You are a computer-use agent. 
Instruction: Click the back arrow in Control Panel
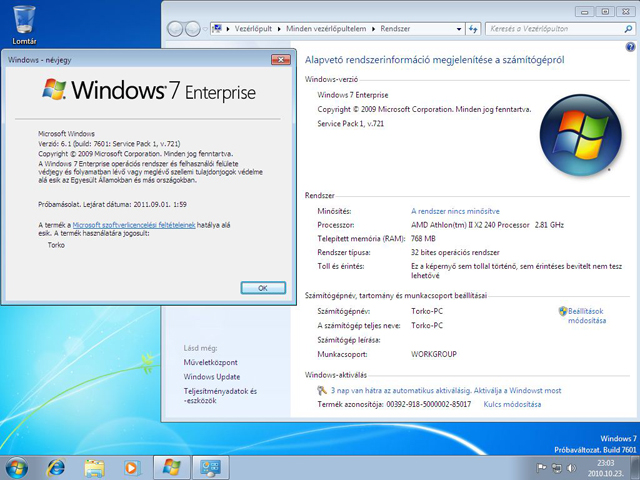175,29
